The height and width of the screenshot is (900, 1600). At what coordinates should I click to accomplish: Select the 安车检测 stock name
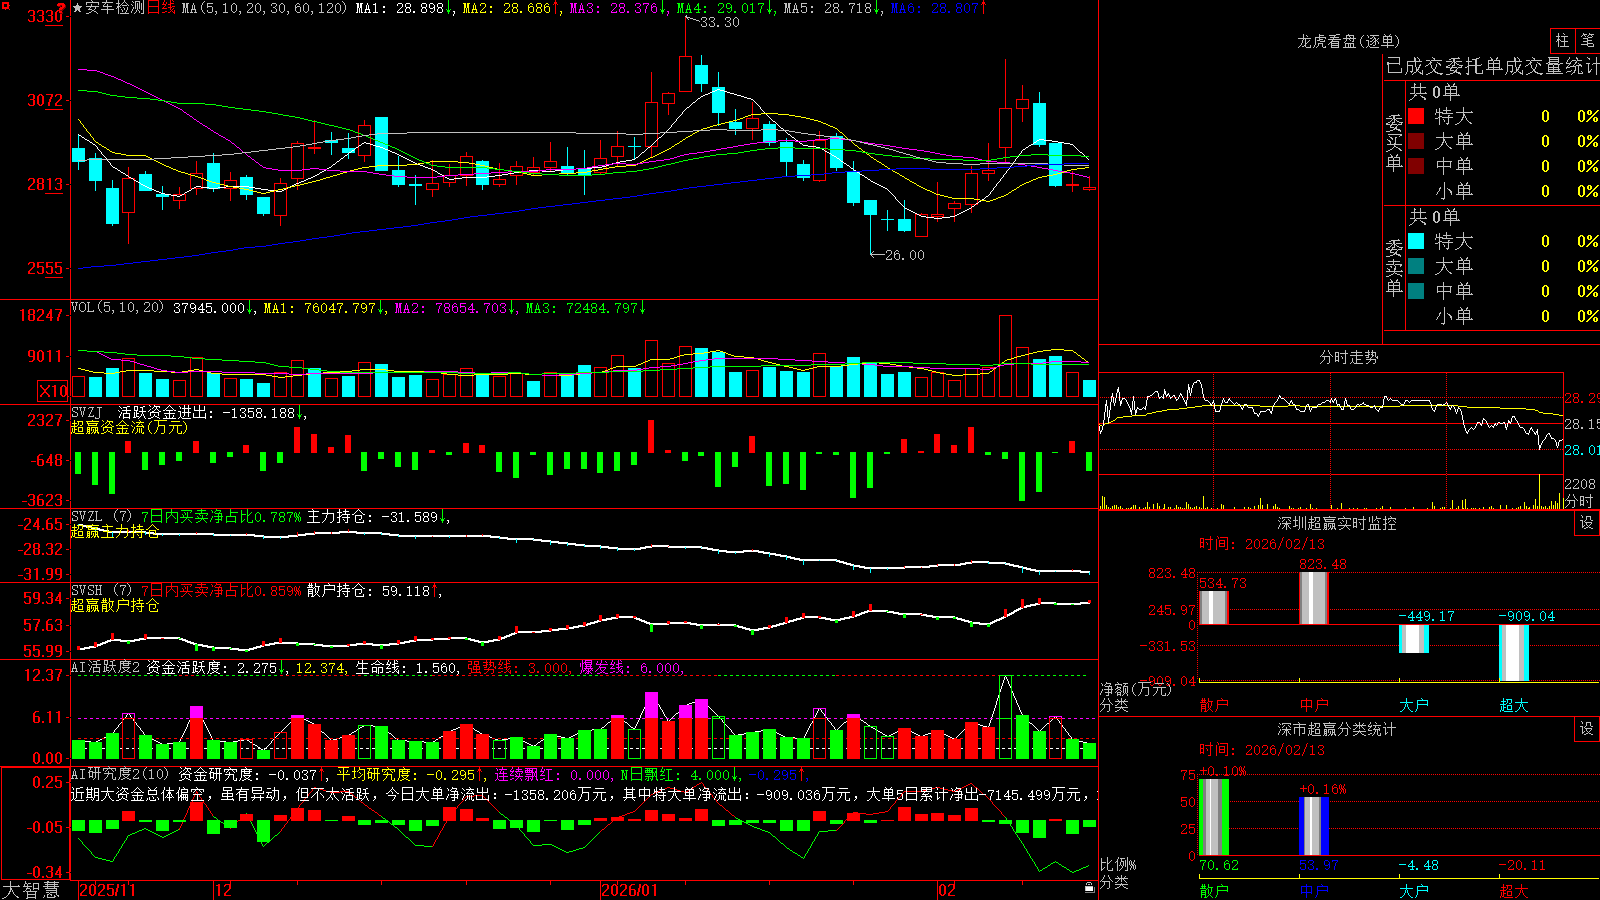coord(115,8)
